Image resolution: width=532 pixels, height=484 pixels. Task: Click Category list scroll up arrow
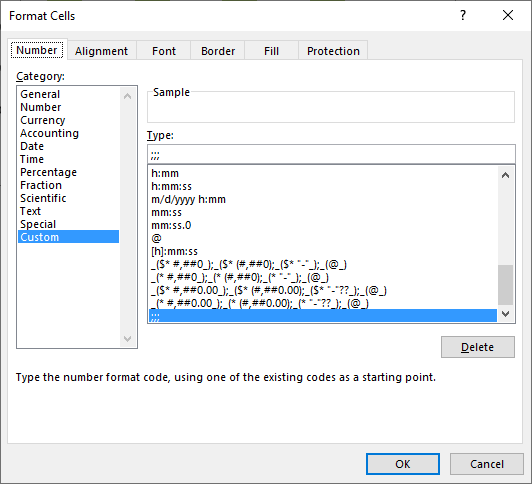tap(128, 96)
